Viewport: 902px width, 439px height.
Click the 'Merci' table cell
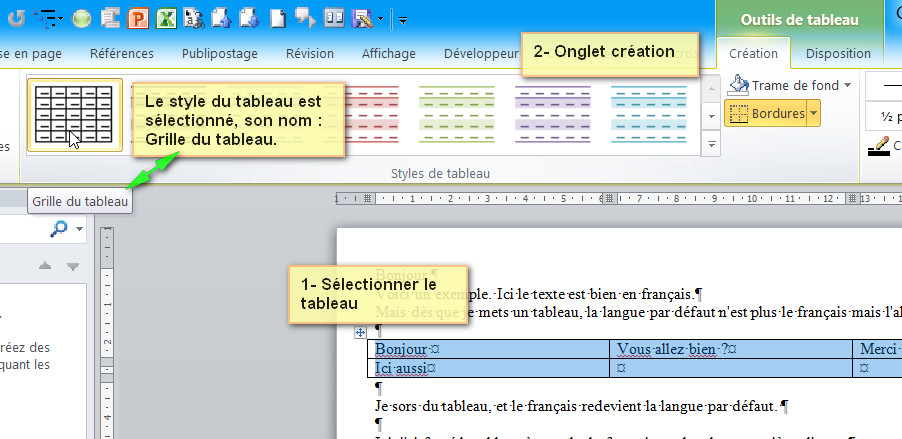[x=878, y=349]
